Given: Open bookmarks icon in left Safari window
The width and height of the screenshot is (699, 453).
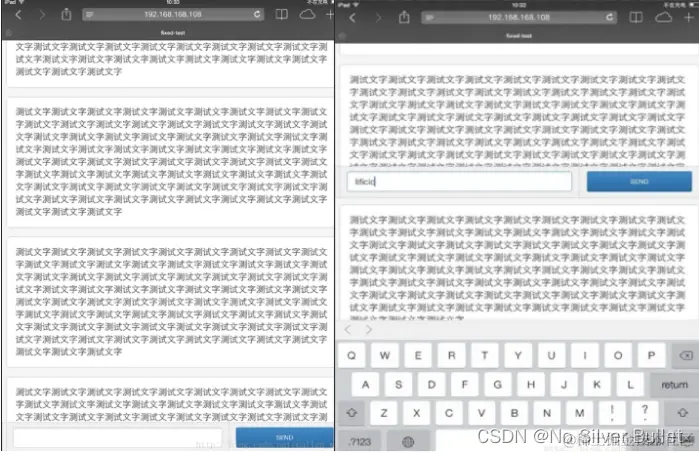Looking at the screenshot, I should point(281,15).
